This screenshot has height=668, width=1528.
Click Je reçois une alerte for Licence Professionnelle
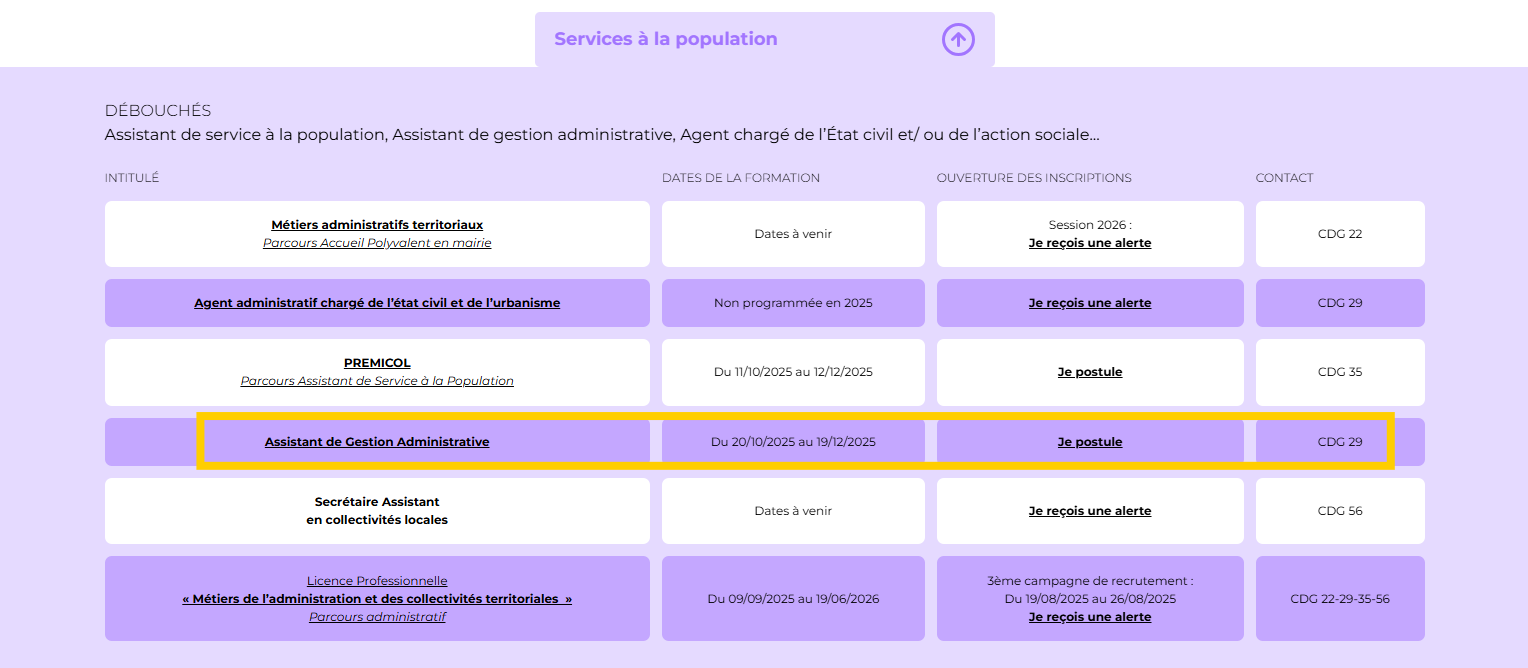(1090, 617)
